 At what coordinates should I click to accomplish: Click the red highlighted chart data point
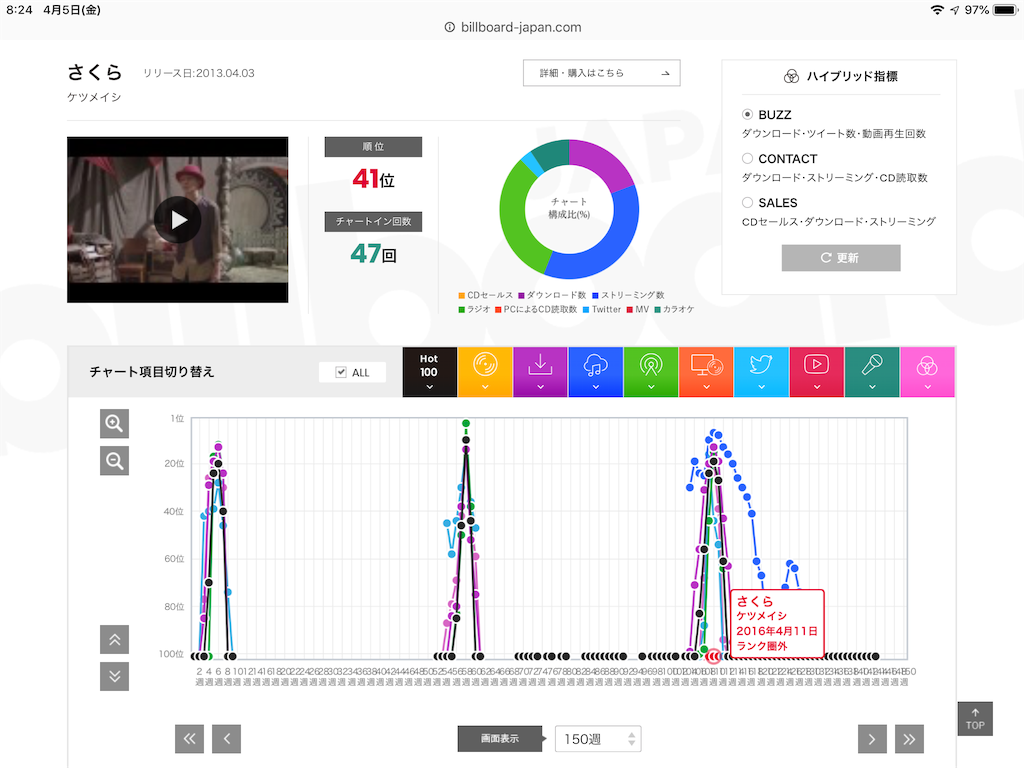(x=713, y=656)
